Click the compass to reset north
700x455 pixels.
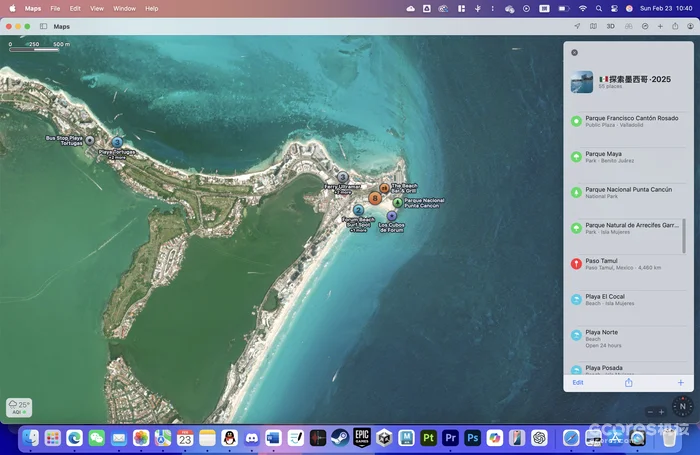683,406
